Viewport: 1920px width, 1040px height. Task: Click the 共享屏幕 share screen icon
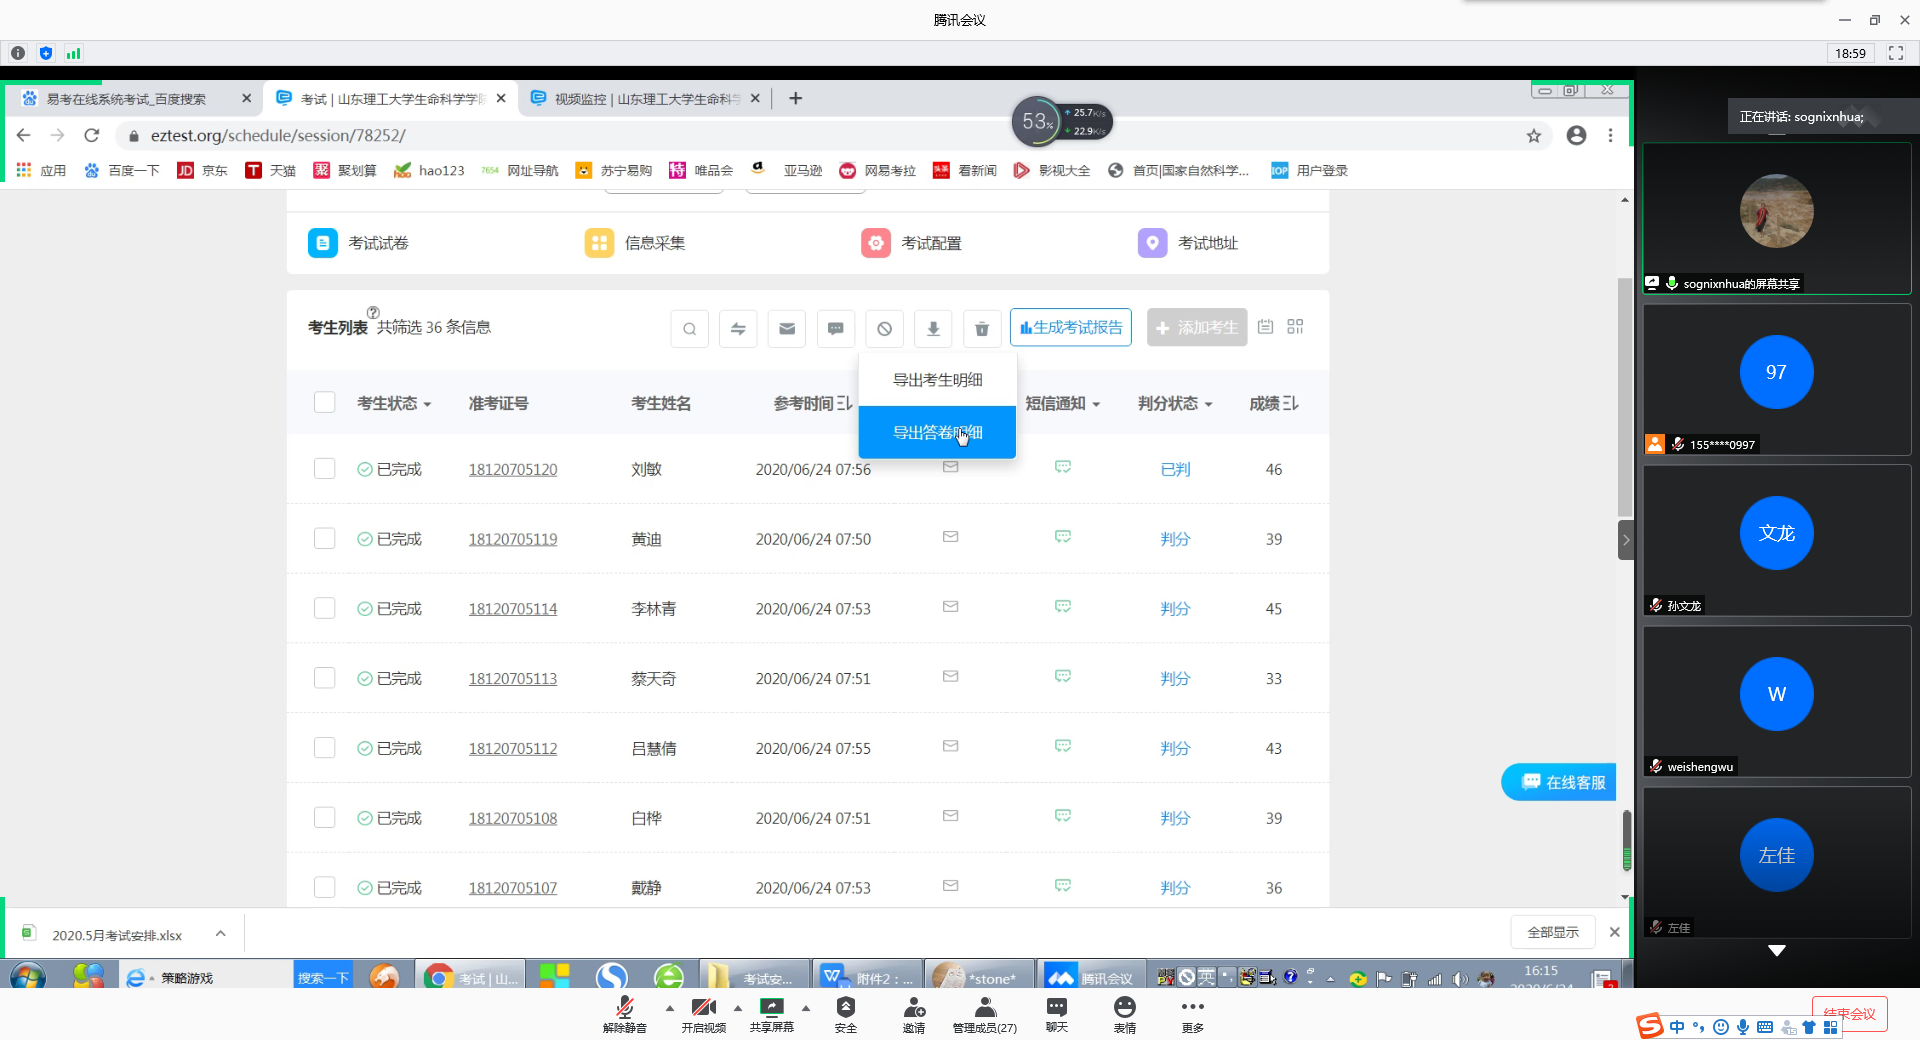pyautogui.click(x=771, y=1012)
